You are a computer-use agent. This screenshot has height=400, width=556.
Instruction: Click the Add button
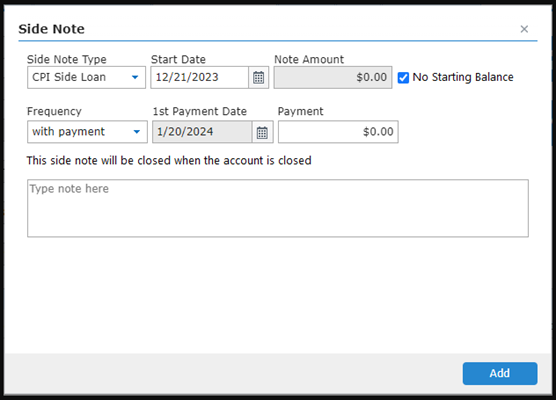coord(500,373)
